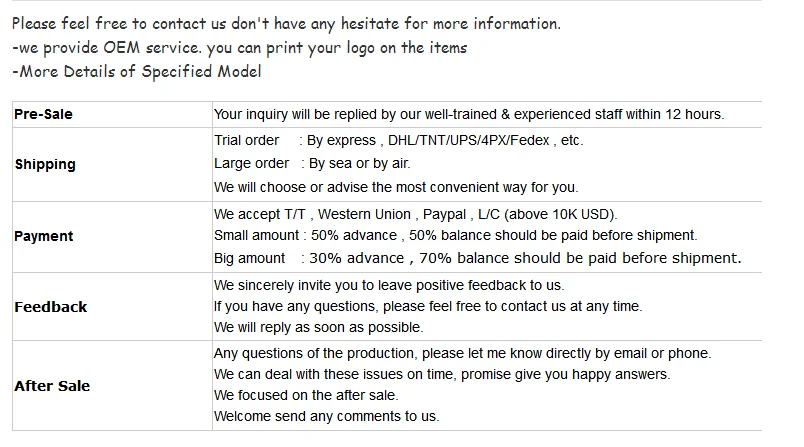Click the most convenient way sentence
The image size is (804, 447).
[396, 187]
